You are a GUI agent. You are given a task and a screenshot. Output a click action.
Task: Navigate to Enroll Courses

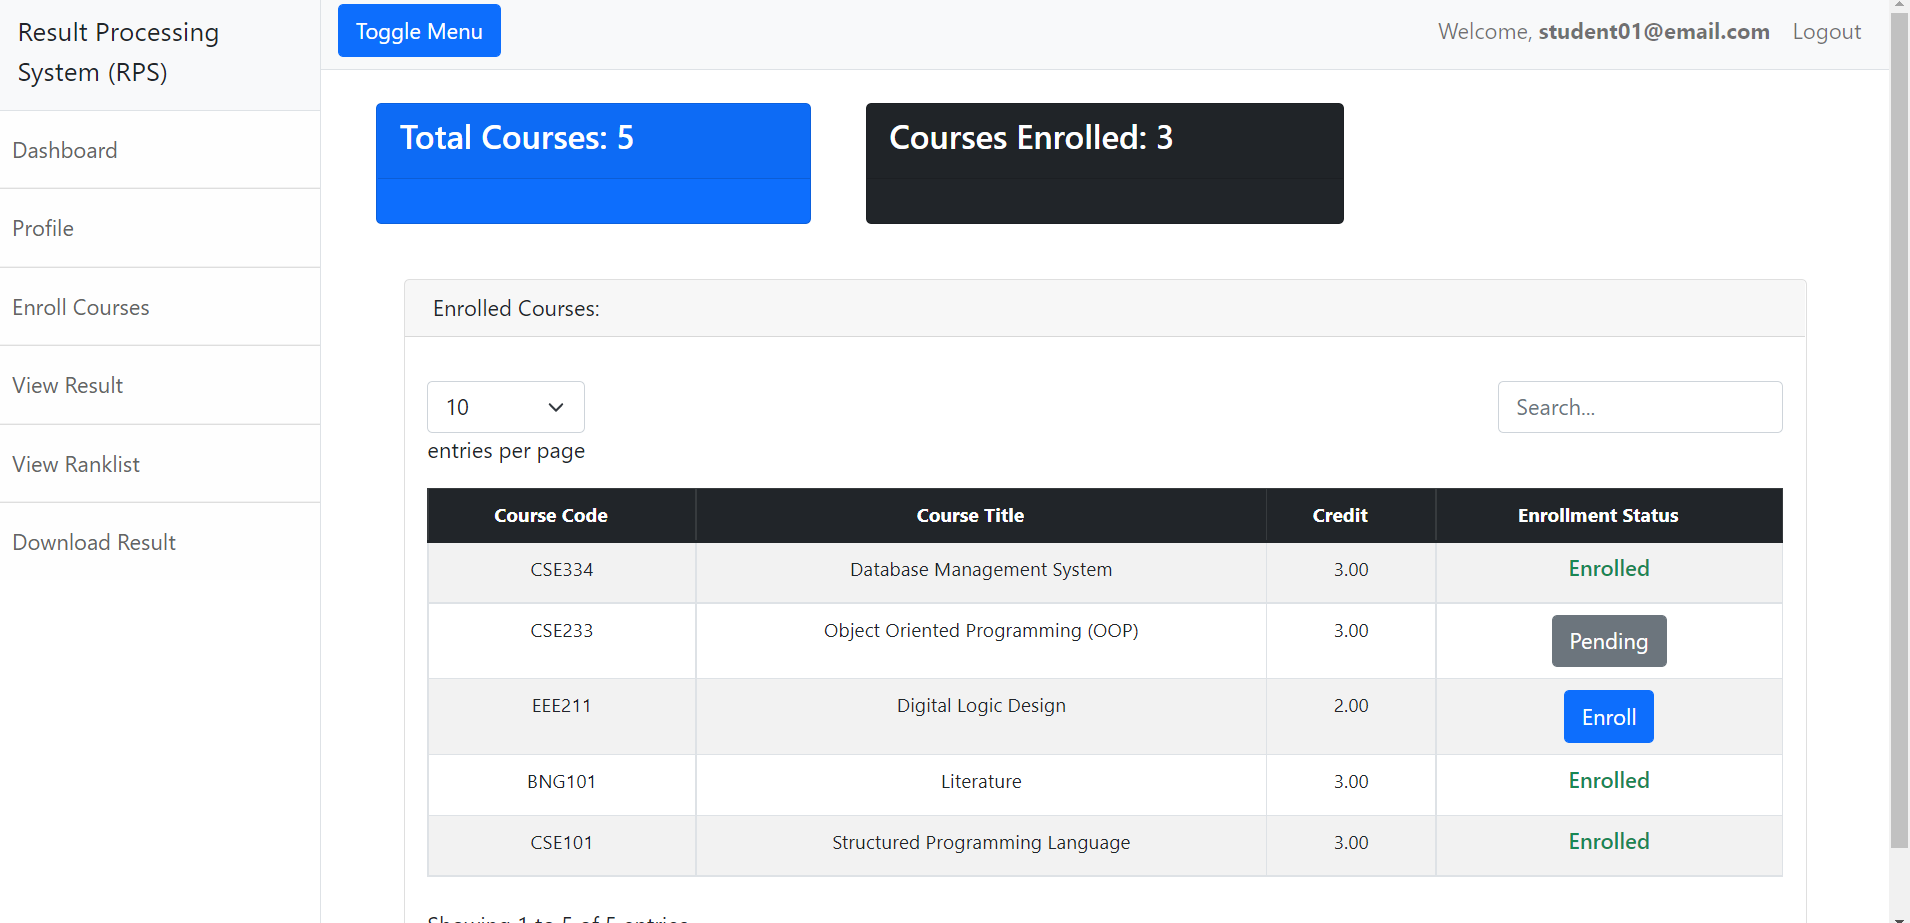point(81,307)
